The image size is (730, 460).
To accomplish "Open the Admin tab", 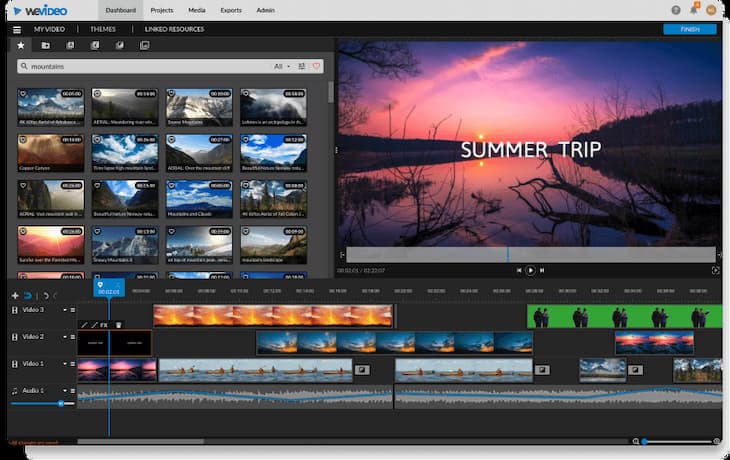I will pos(265,10).
